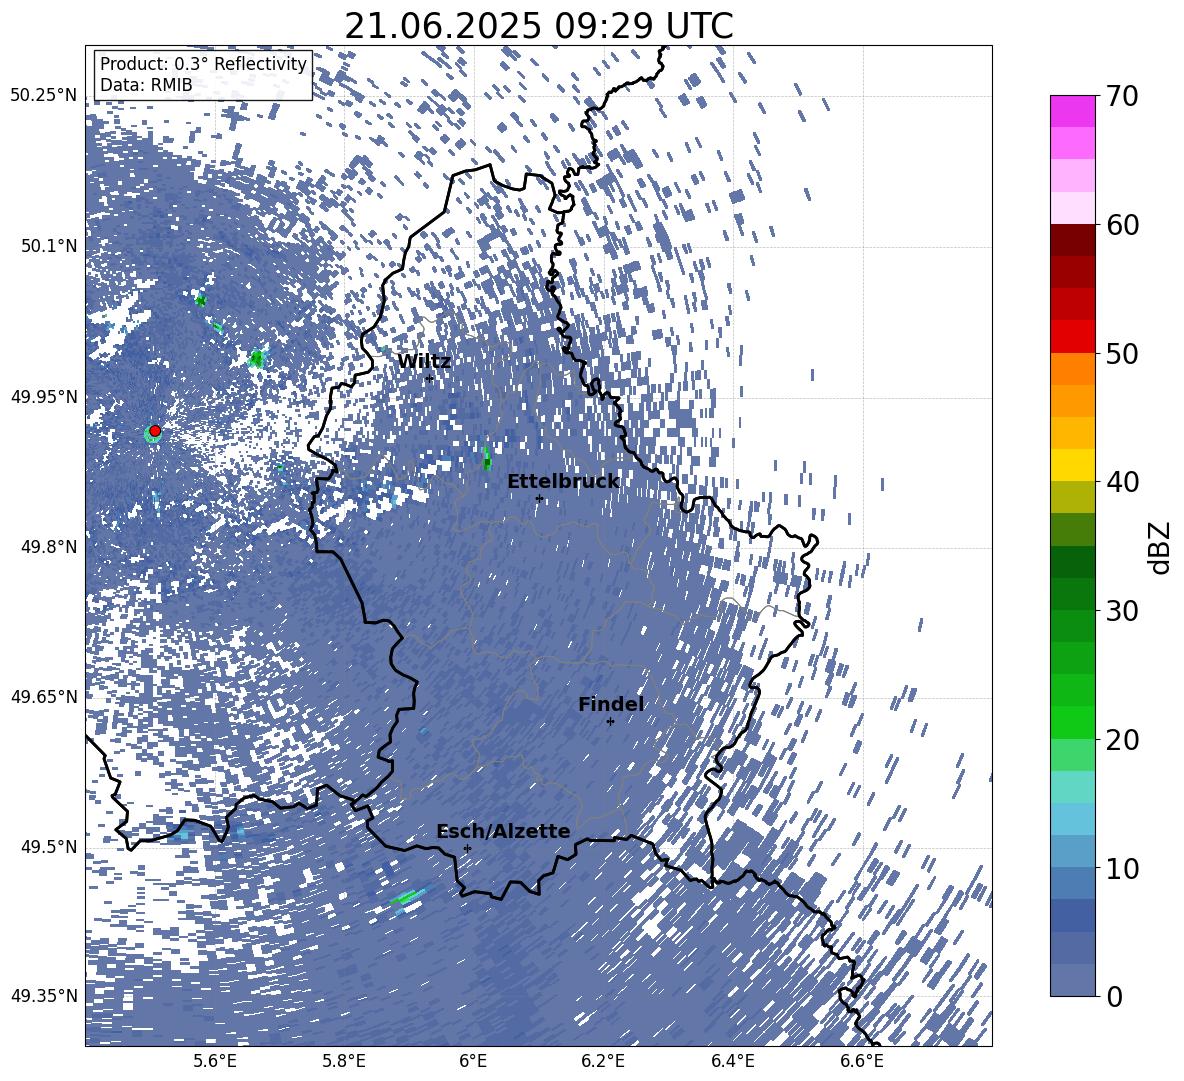Click the 6.2°E longitude label
1184x1081 pixels.
coord(603,1061)
